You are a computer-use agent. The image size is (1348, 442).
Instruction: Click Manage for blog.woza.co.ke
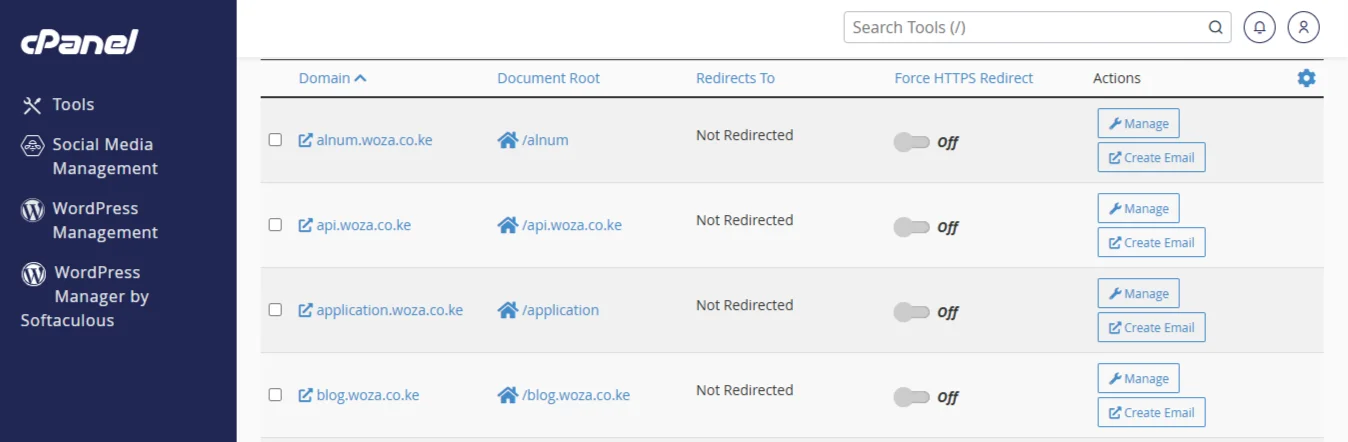pyautogui.click(x=1138, y=378)
